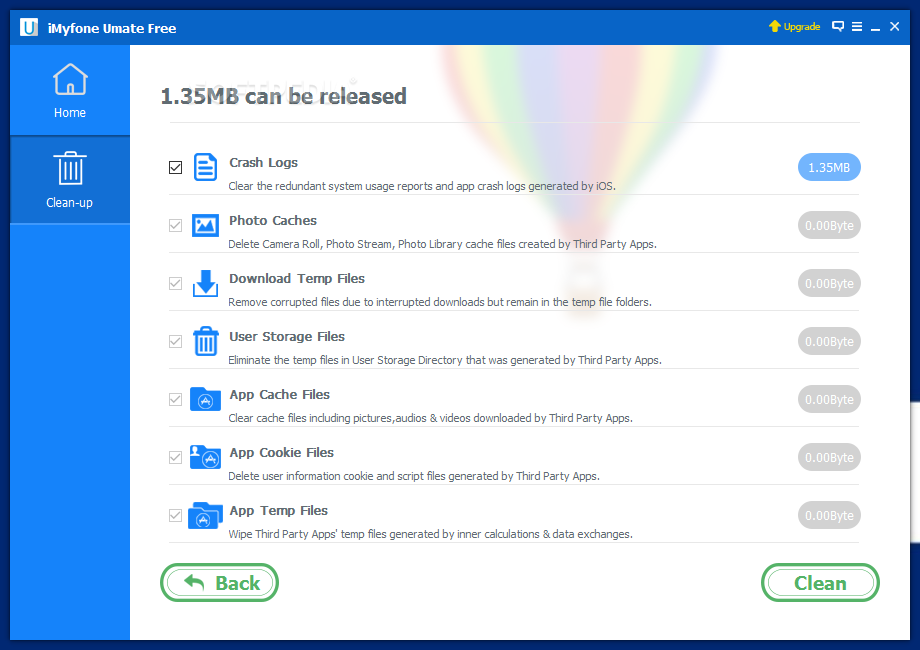Viewport: 920px width, 650px height.
Task: Toggle the Photo Caches checkbox
Action: coord(175,225)
